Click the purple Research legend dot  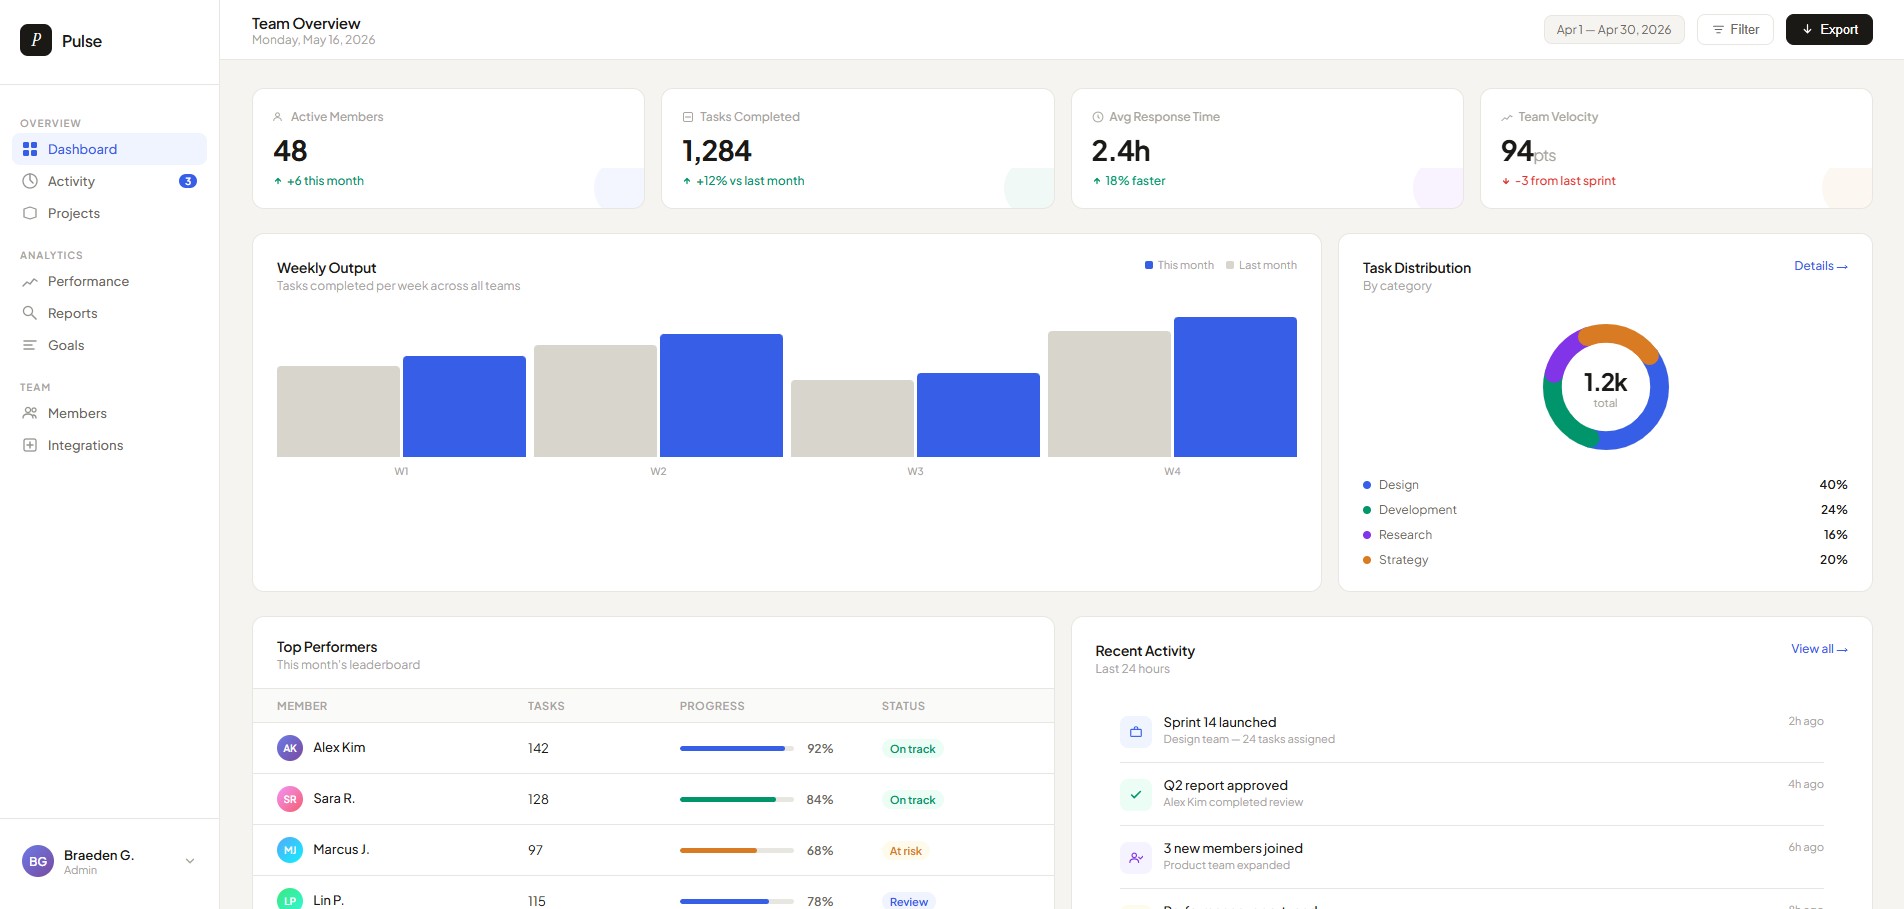click(x=1367, y=535)
